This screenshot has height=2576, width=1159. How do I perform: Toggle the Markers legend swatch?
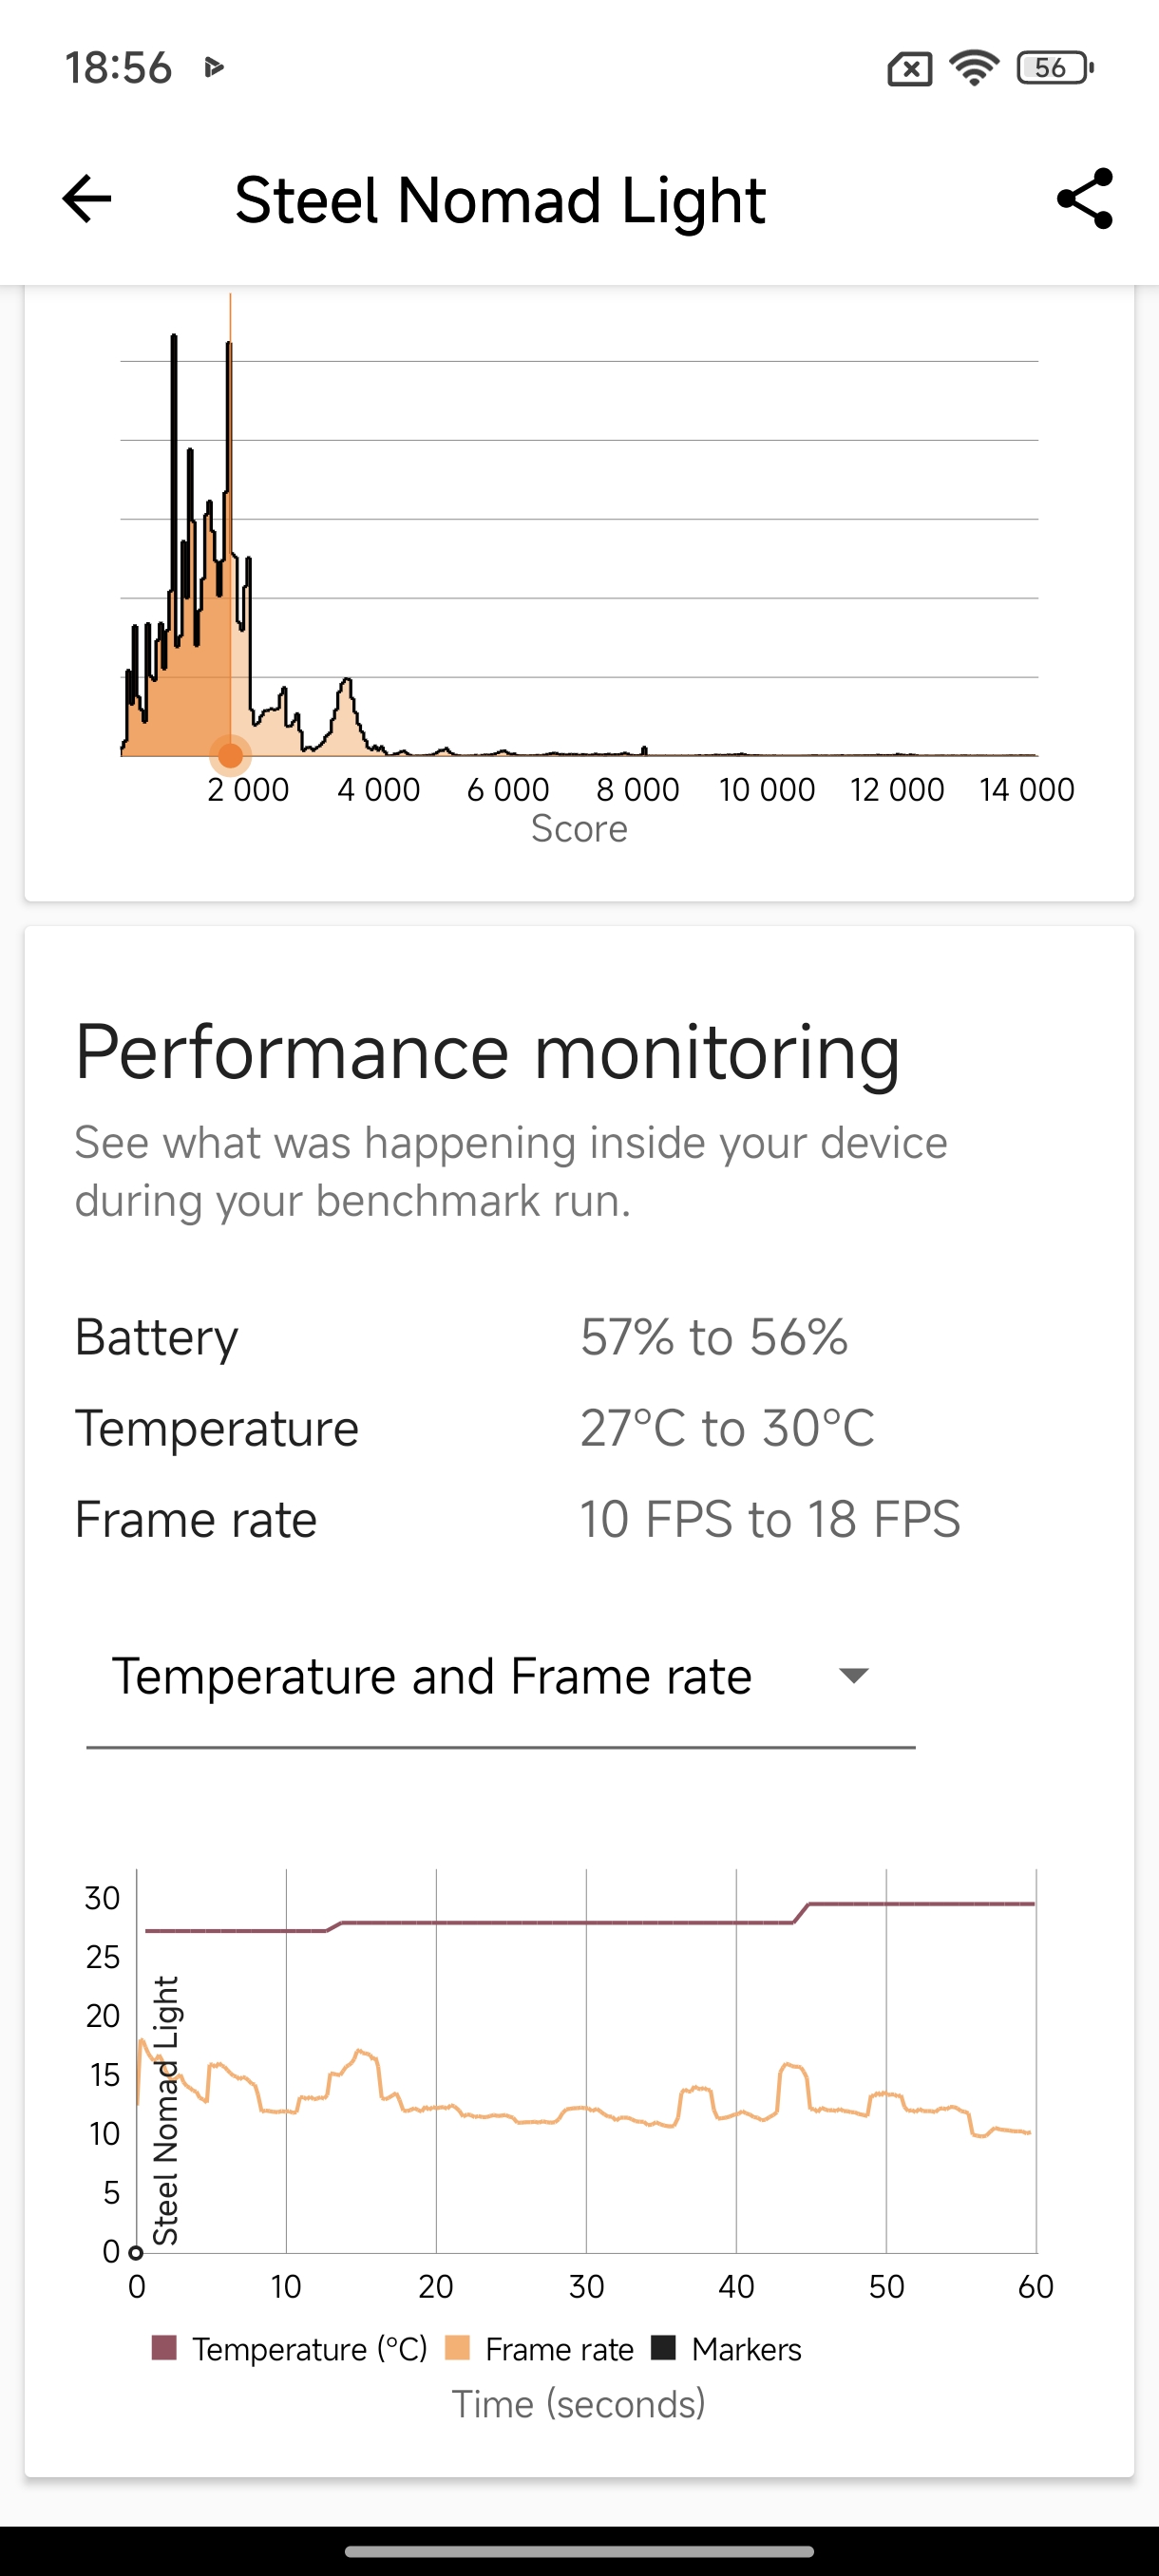(663, 2348)
